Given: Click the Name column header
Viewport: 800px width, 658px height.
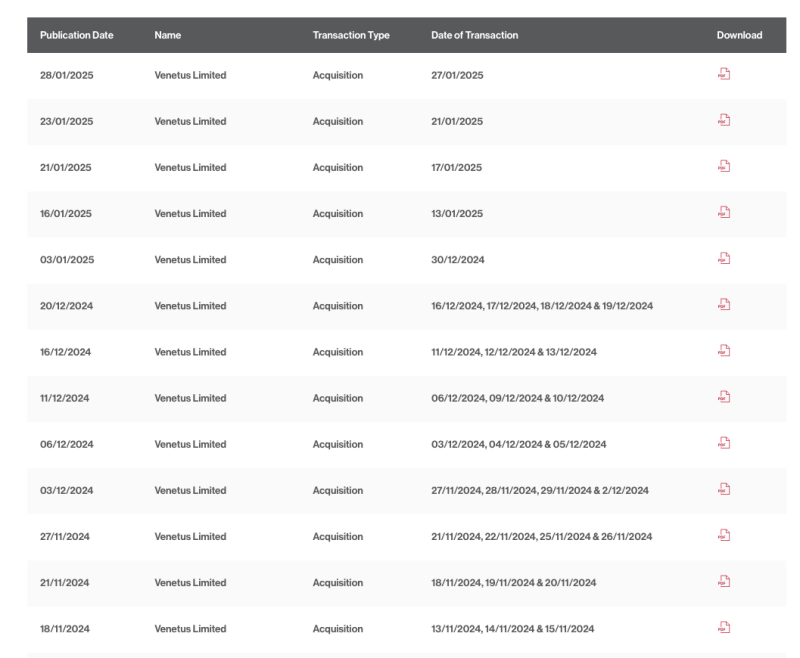Looking at the screenshot, I should coord(168,35).
